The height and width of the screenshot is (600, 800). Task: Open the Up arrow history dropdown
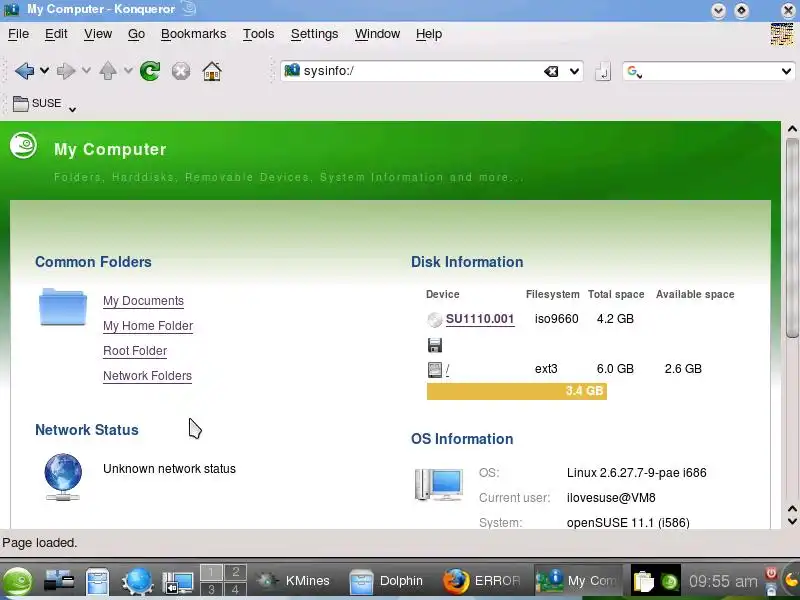coord(128,70)
